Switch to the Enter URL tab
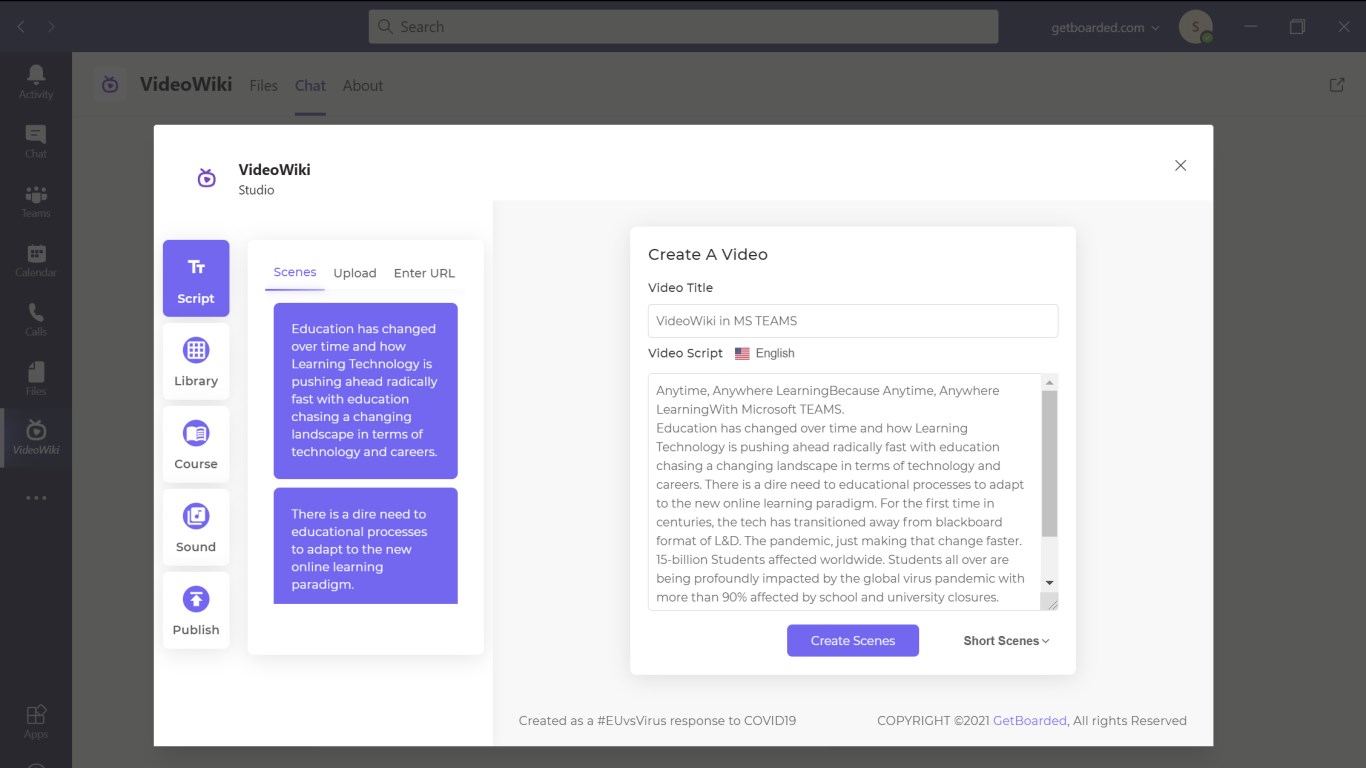This screenshot has height=768, width=1366. coord(424,273)
